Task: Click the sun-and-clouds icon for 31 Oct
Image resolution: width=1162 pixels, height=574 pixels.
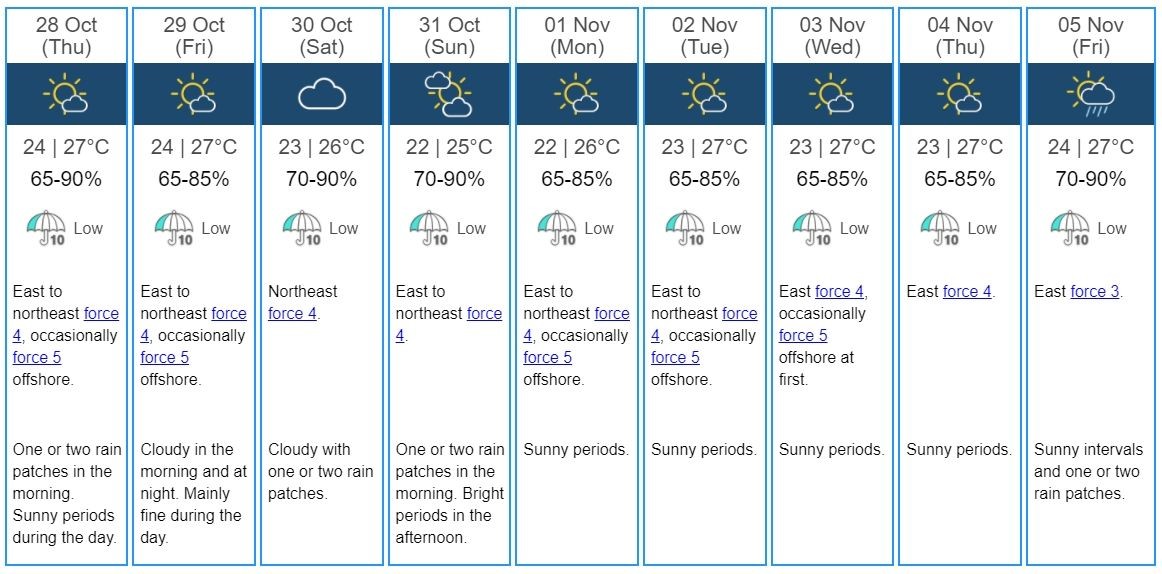Action: tap(449, 94)
